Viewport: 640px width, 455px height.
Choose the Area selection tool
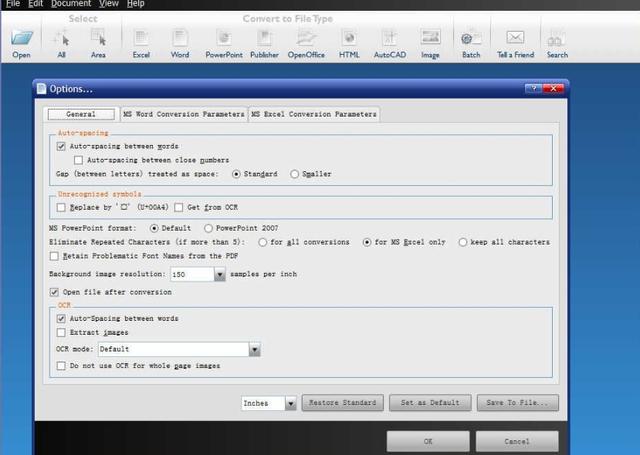98,38
